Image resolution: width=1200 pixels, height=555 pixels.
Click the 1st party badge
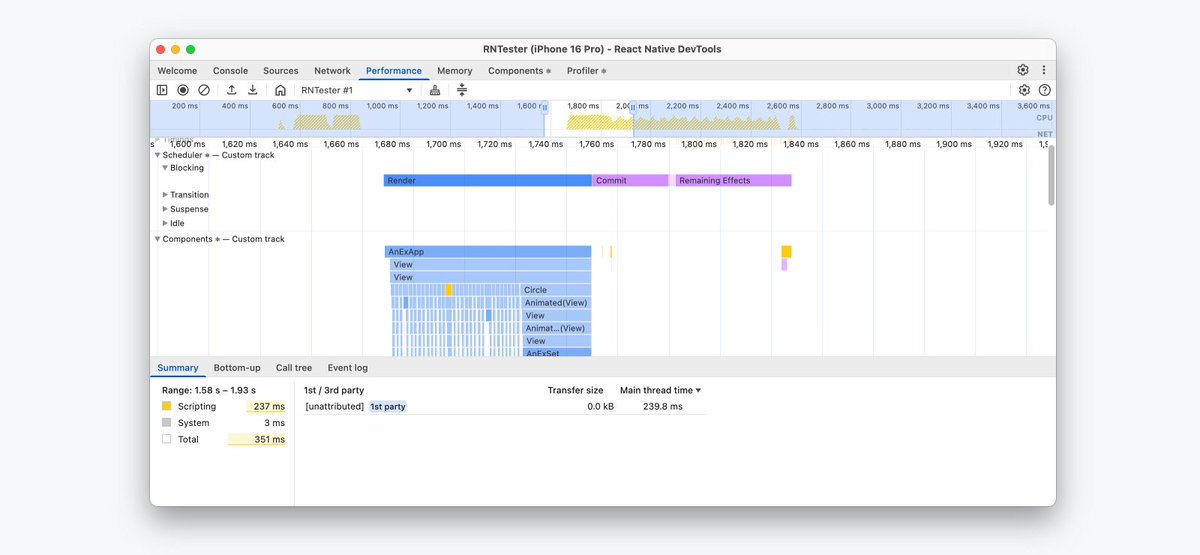click(388, 407)
